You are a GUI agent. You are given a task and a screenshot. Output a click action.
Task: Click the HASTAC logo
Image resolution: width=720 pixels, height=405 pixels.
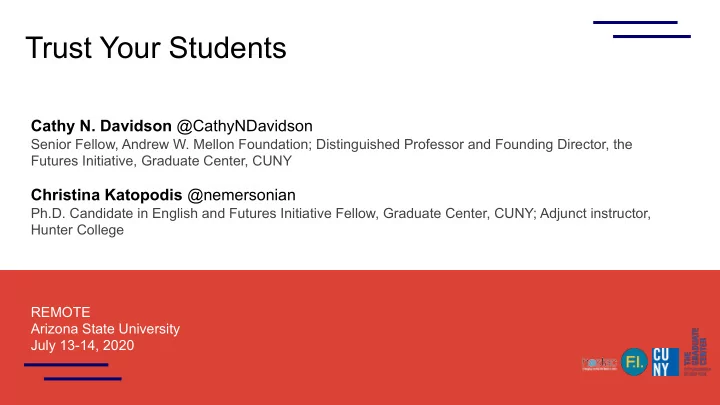coord(599,364)
